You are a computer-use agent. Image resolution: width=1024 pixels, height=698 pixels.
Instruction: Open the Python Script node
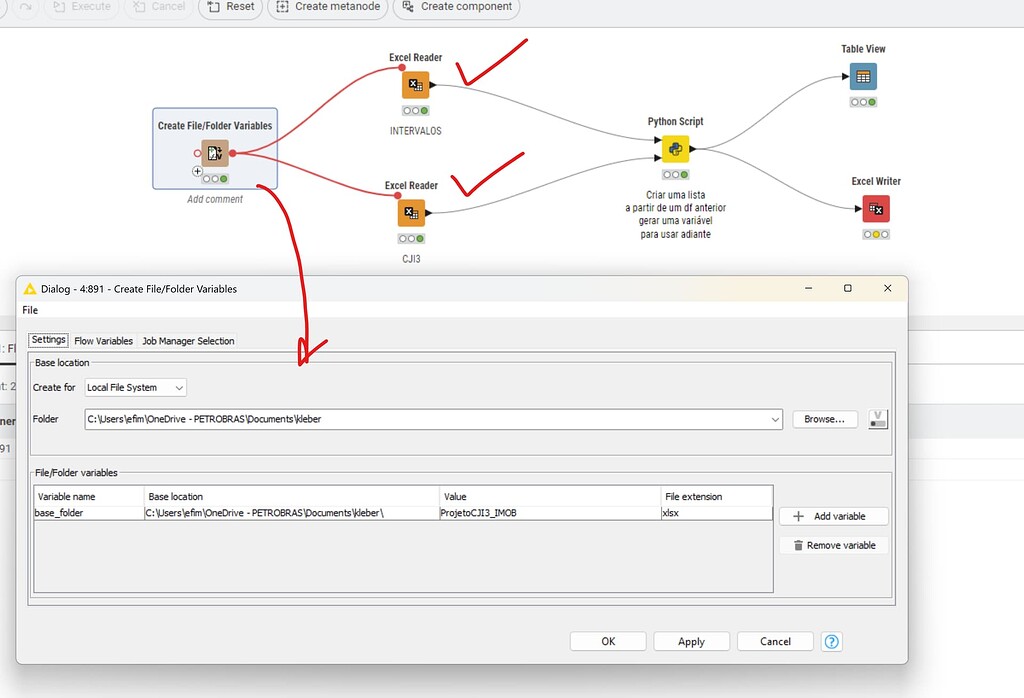(x=675, y=148)
